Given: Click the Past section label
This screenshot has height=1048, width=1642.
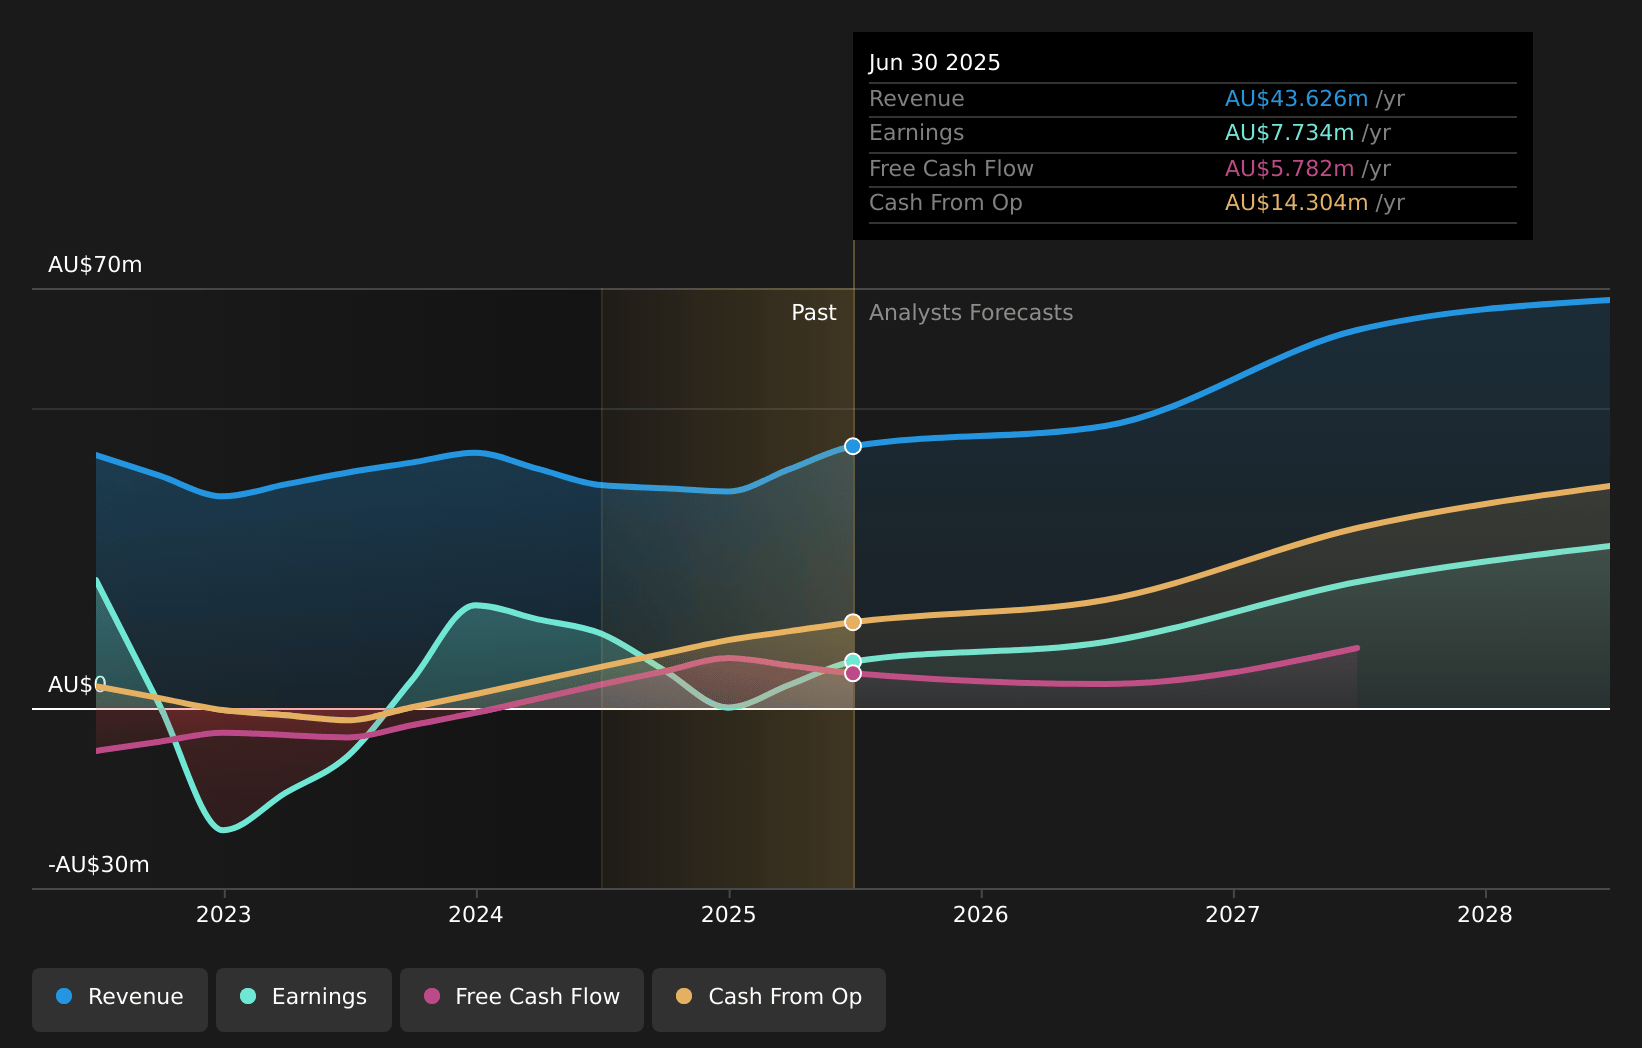Looking at the screenshot, I should tap(813, 313).
